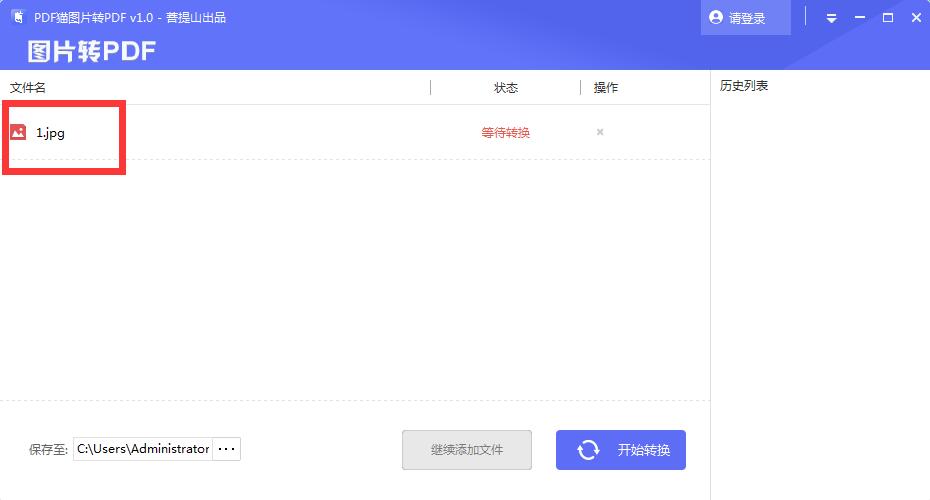Click the 等待转换 status text
The height and width of the screenshot is (500, 930).
[x=505, y=132]
